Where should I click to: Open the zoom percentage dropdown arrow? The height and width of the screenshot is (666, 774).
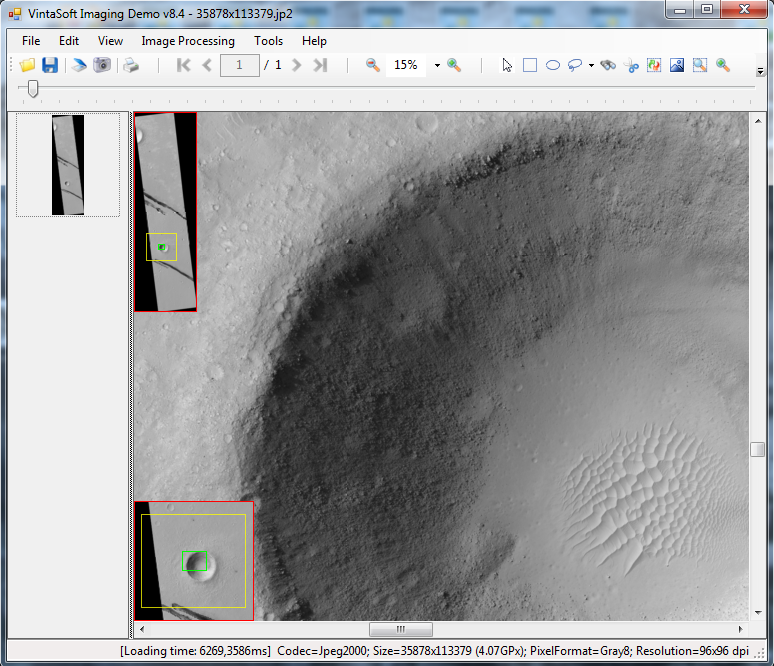pos(437,66)
